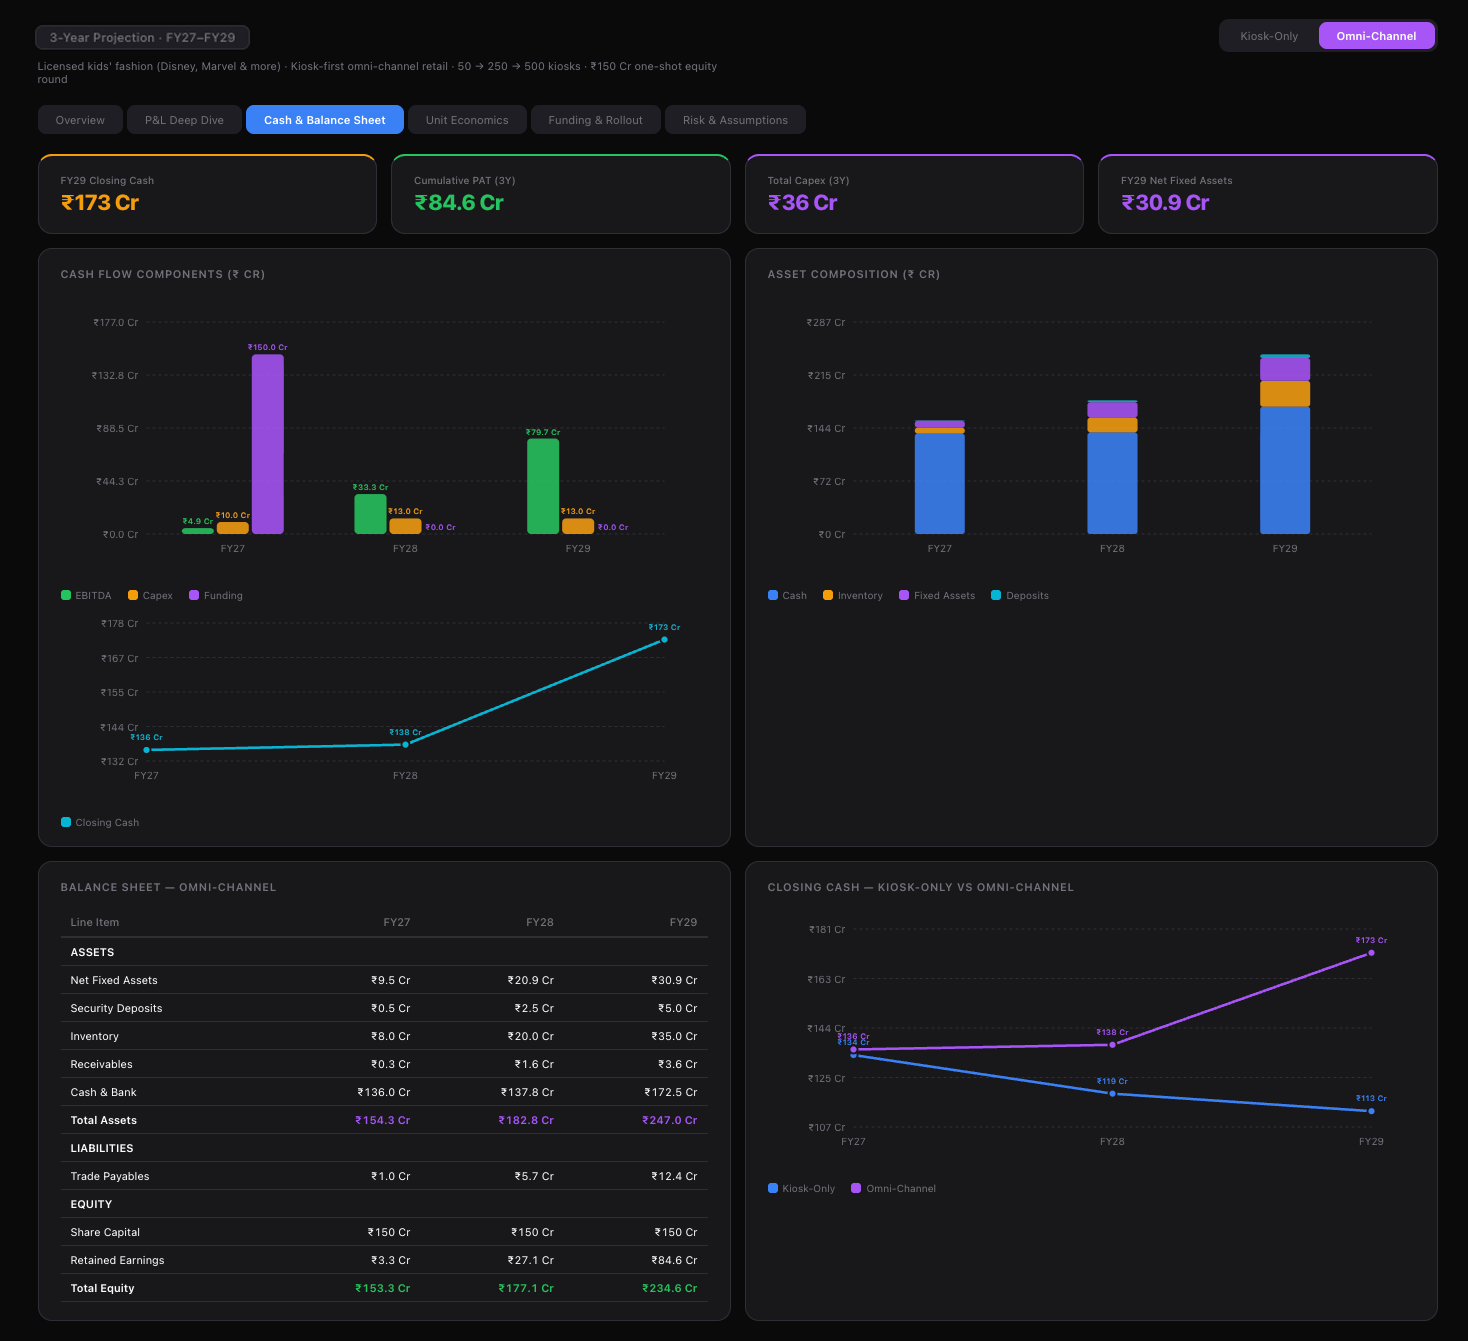The width and height of the screenshot is (1468, 1341).
Task: Click the FY29 Closing Cash KPI card
Action: 207,194
